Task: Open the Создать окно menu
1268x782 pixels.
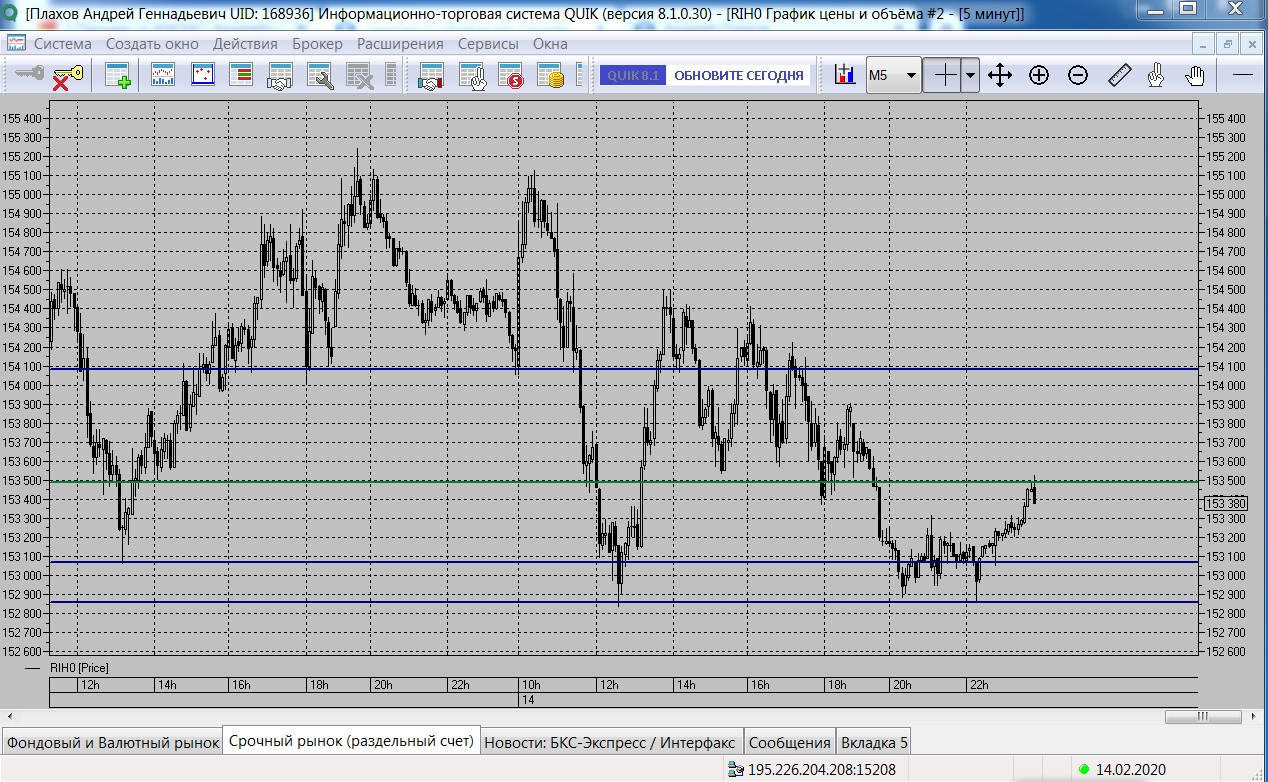Action: (152, 44)
